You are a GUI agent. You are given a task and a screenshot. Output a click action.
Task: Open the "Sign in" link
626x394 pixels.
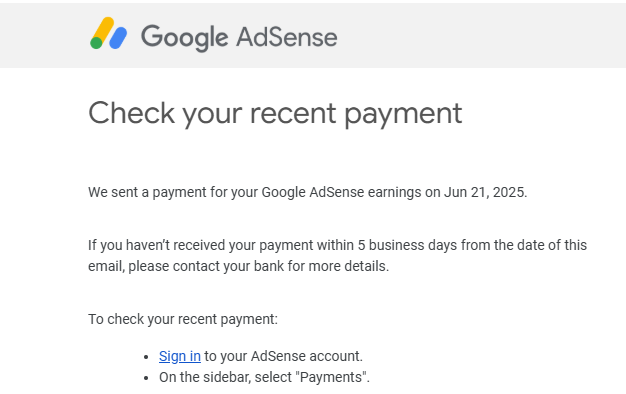(x=180, y=356)
